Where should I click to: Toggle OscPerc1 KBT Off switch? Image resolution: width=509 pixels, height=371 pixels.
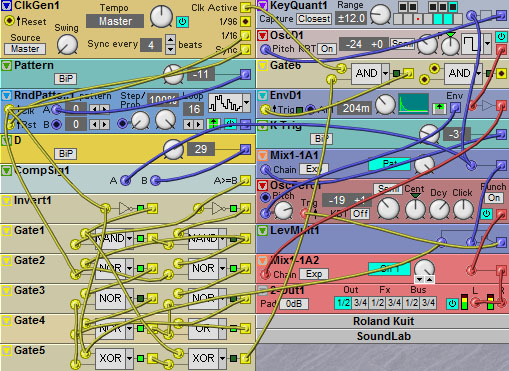[360, 213]
